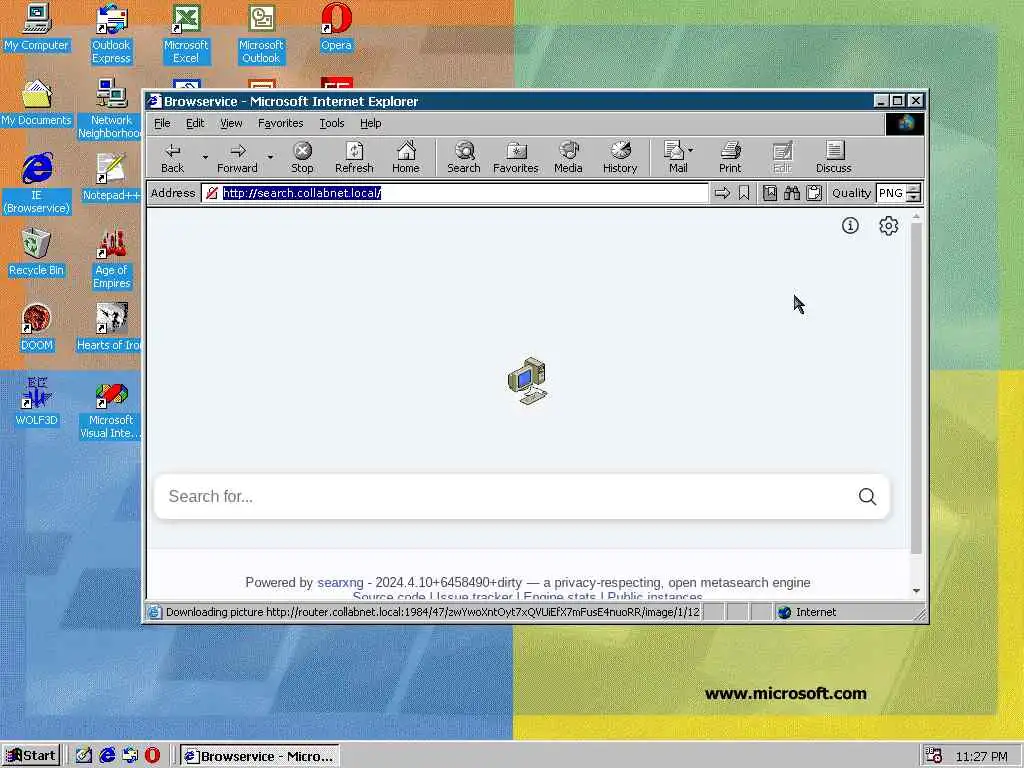The height and width of the screenshot is (768, 1024).
Task: Open the Edit menu
Action: click(x=195, y=123)
